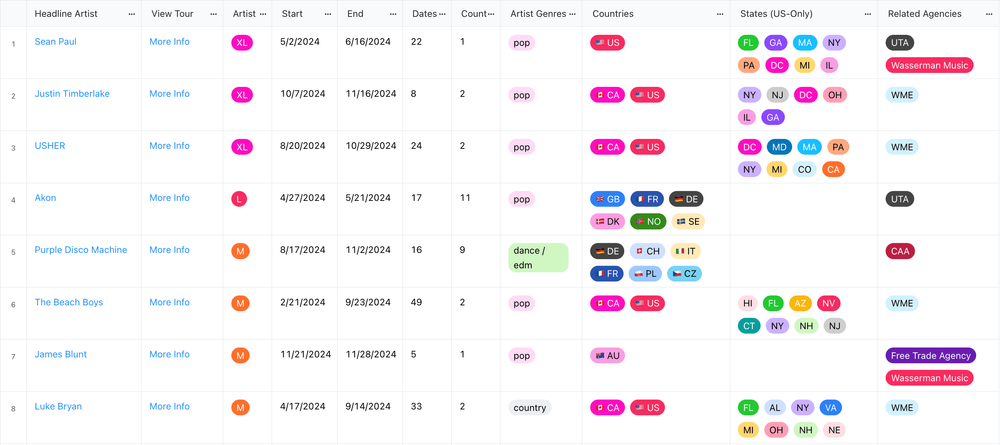Viewport: 1000px width, 445px height.
Task: Click pop genre tag in Sean Paul row
Action: point(522,43)
